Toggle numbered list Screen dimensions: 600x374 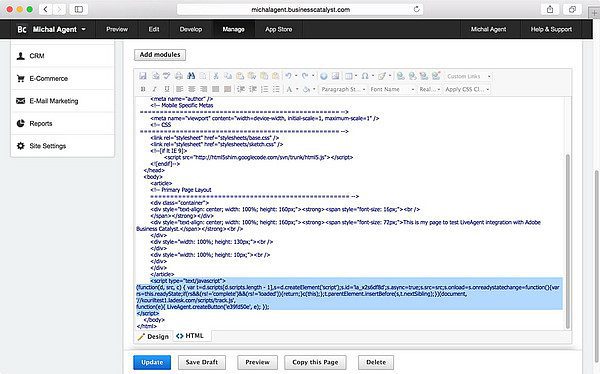click(x=264, y=89)
